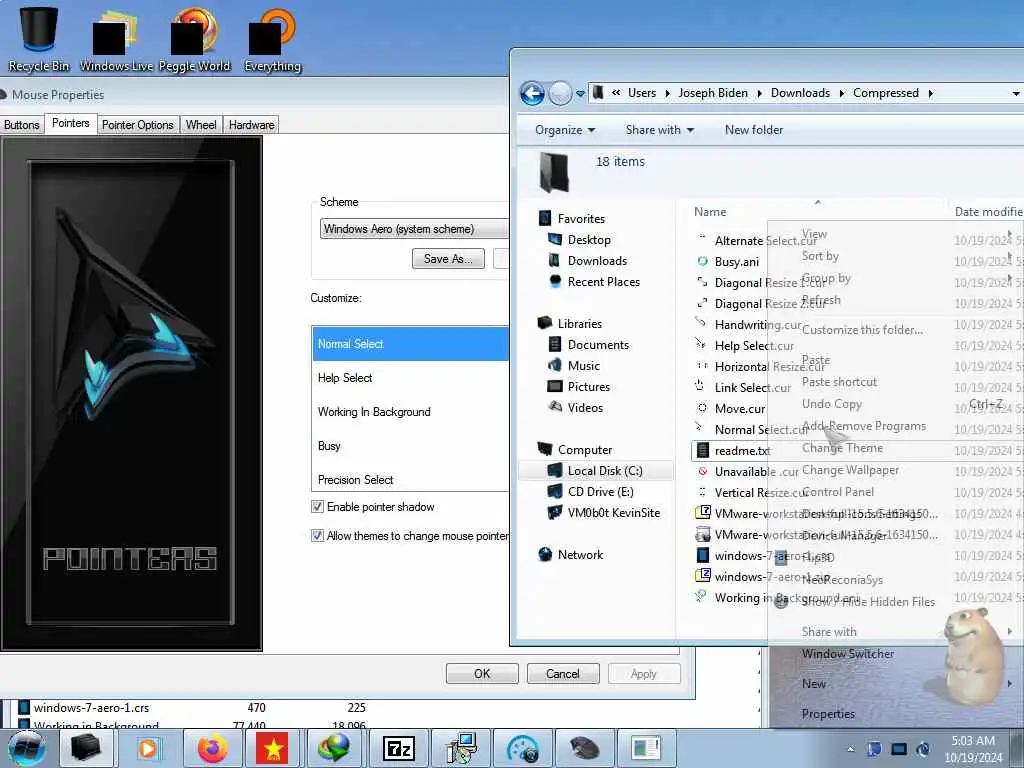Click the Explorer Back navigation arrow
Viewport: 1024px width, 768px height.
(x=532, y=94)
